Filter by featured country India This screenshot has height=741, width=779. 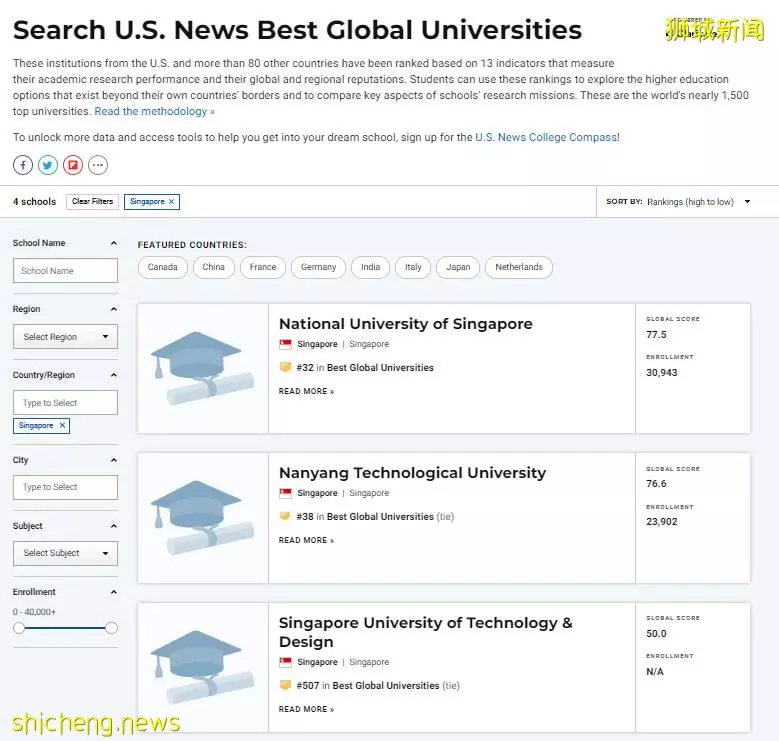[371, 267]
